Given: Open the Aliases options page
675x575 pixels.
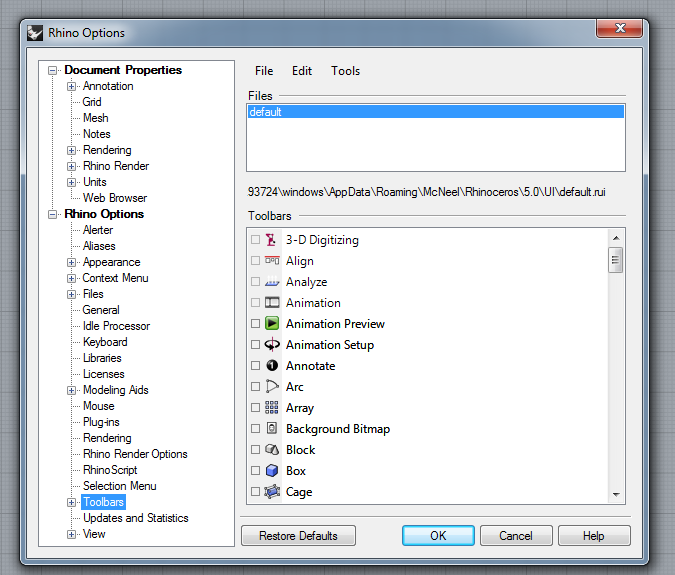Looking at the screenshot, I should [99, 246].
